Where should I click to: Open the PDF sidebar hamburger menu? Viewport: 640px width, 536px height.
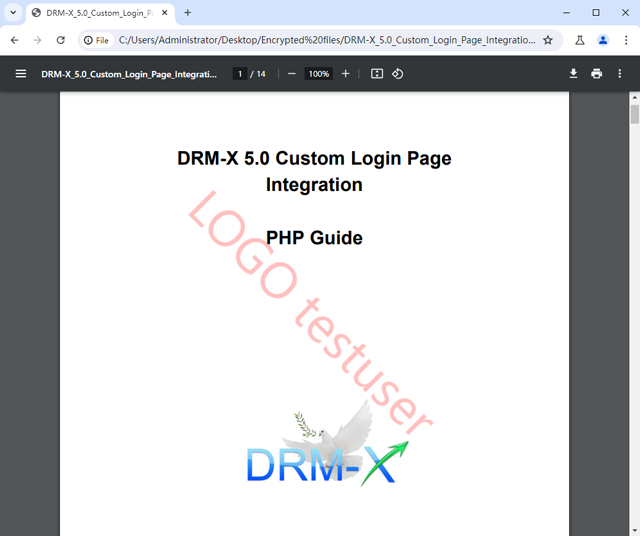[x=20, y=74]
